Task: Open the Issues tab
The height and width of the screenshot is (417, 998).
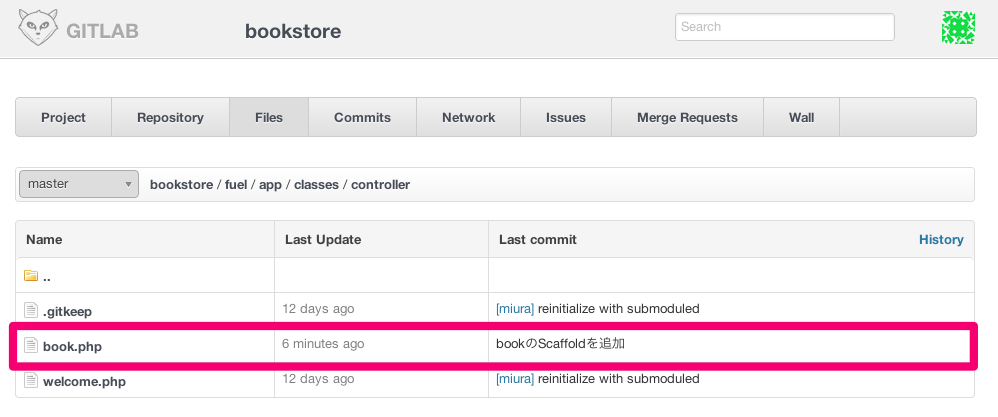Action: pyautogui.click(x=565, y=117)
